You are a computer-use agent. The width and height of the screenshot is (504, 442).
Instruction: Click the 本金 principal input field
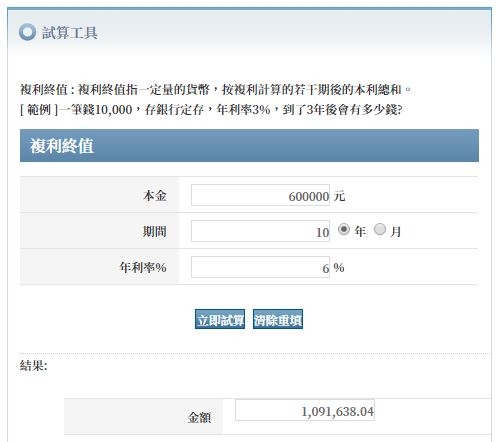260,195
